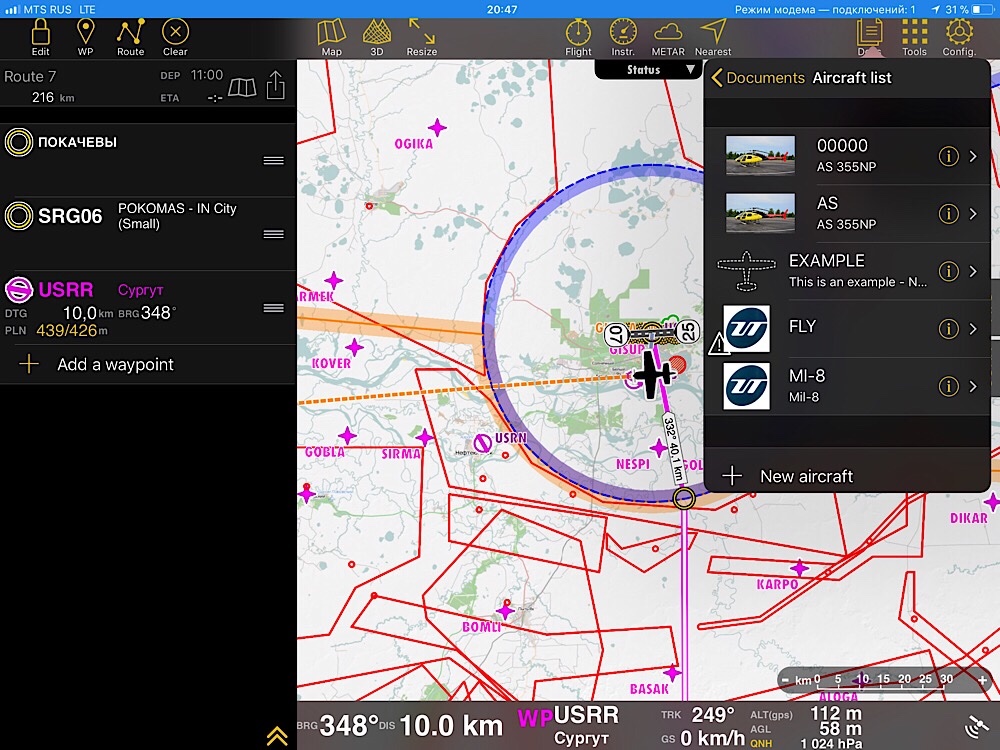Open the Nearest airports tool
This screenshot has height=750, width=1000.
(x=712, y=37)
